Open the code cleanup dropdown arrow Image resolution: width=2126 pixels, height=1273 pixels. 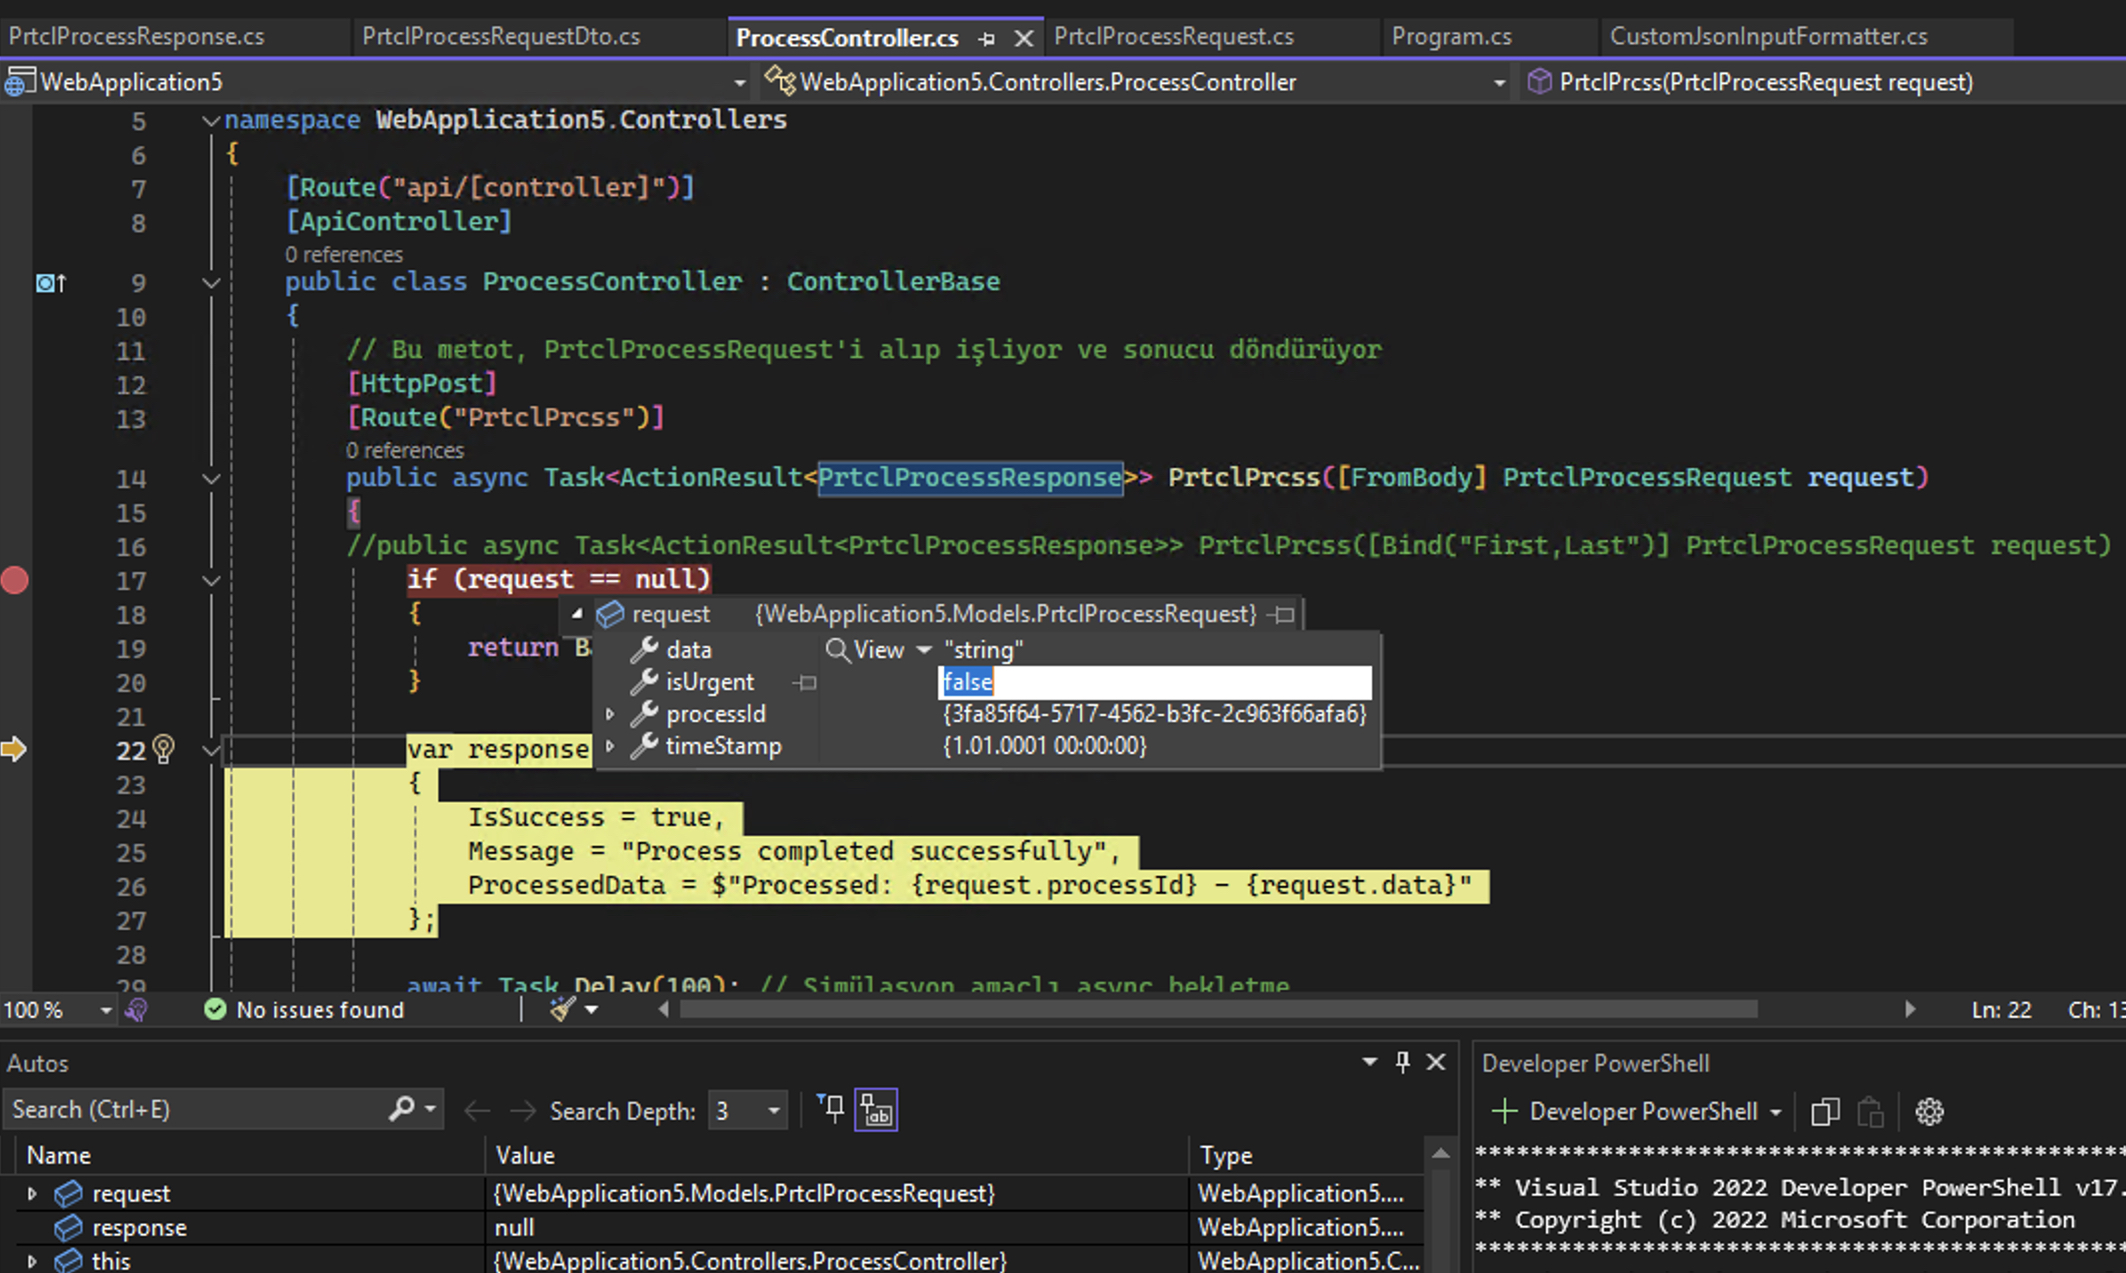click(x=592, y=1010)
